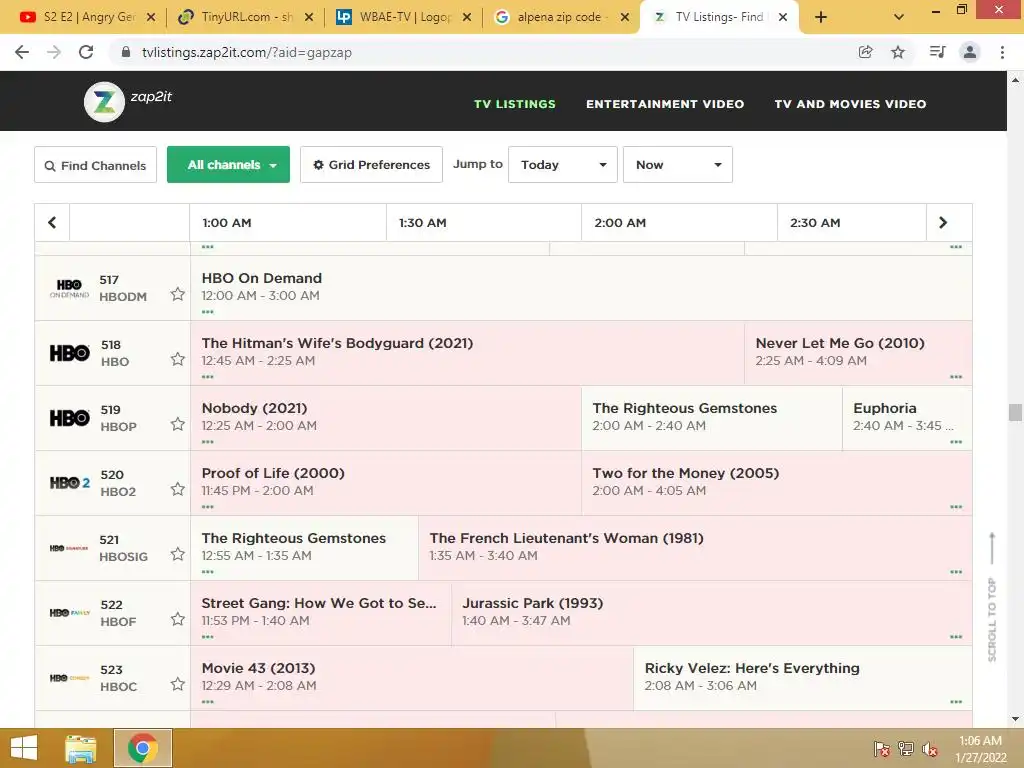1024x768 pixels.
Task: Open the Today date dropdown
Action: coord(562,165)
